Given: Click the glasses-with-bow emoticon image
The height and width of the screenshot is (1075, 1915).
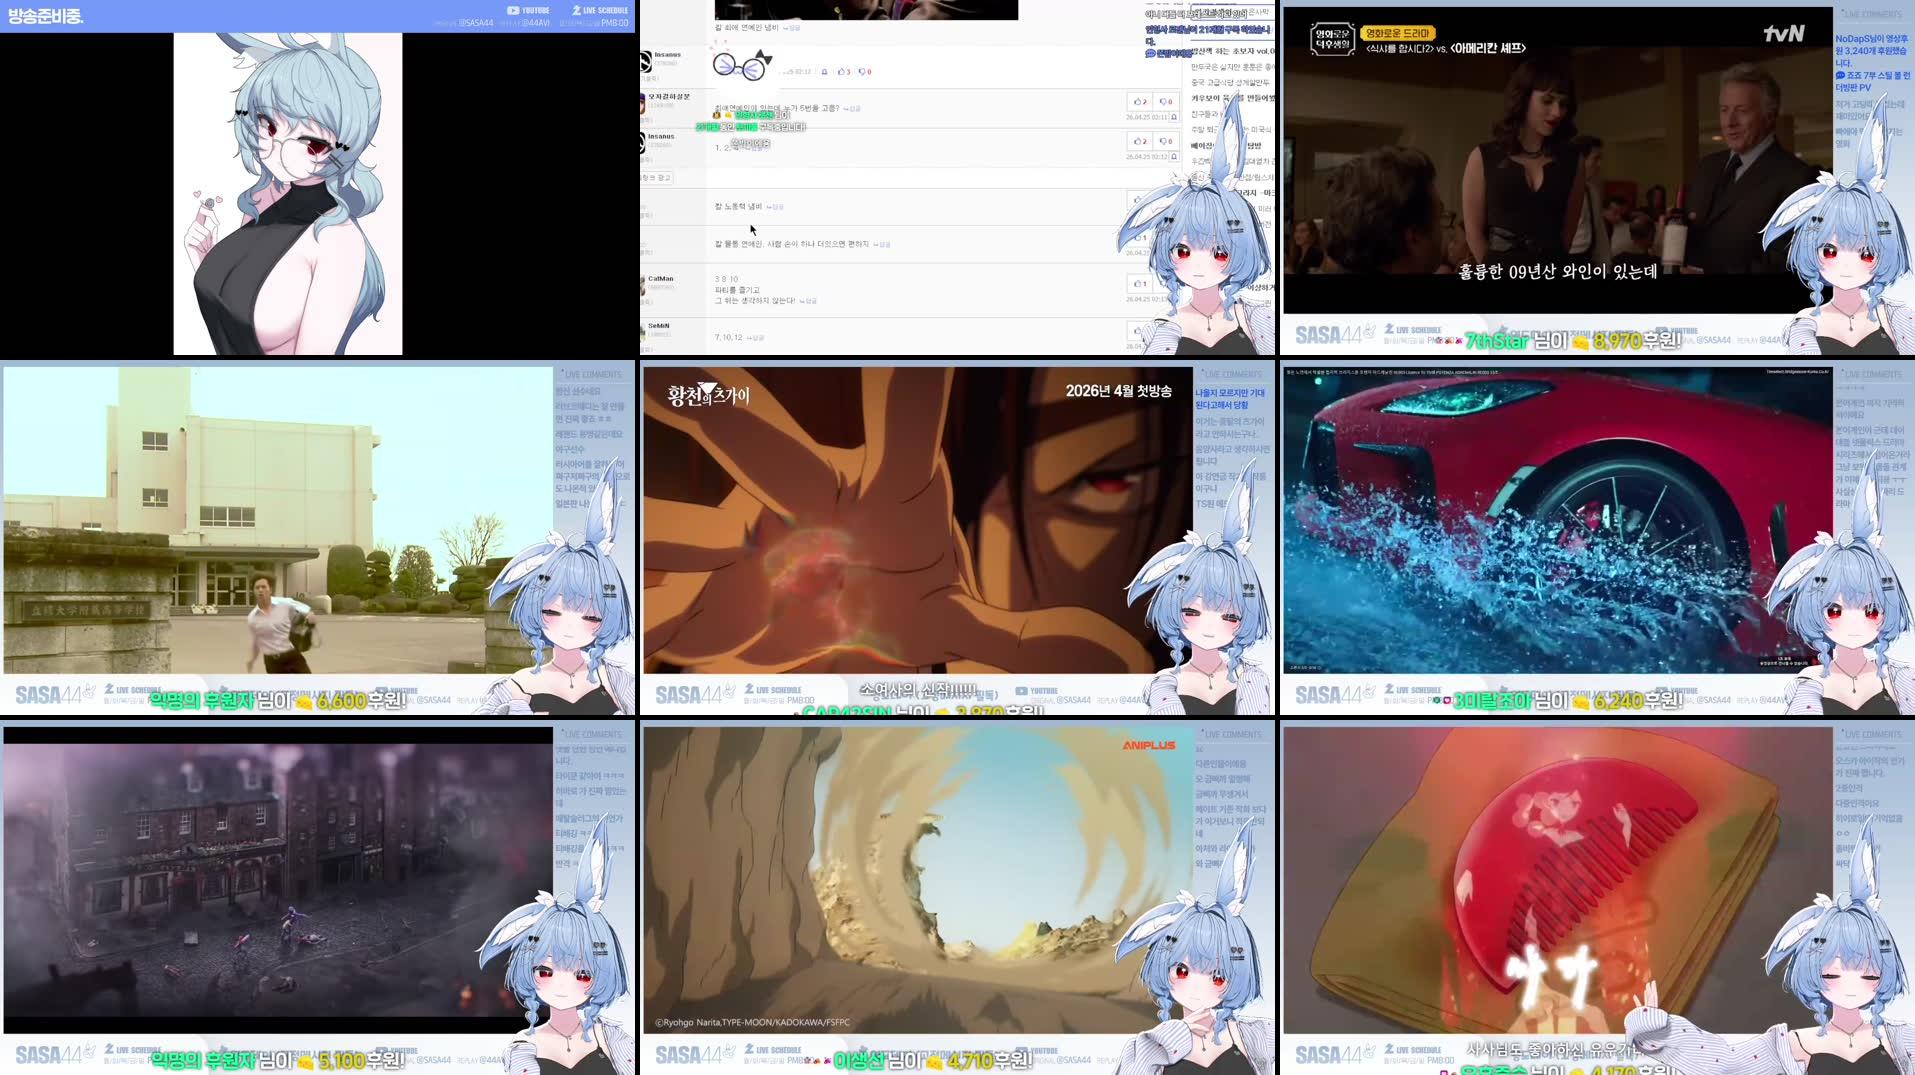Looking at the screenshot, I should 743,65.
